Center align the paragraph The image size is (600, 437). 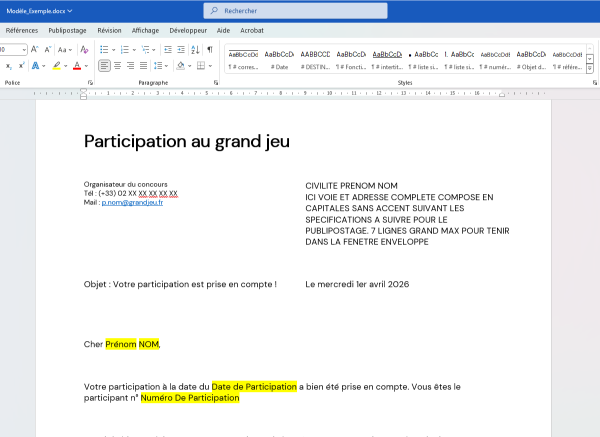tap(118, 66)
